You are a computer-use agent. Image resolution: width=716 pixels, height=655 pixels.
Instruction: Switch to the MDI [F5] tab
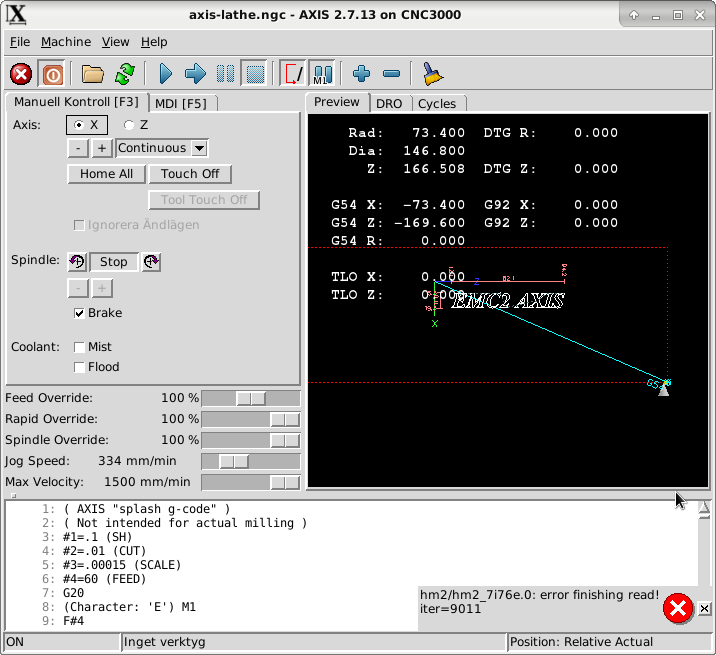point(181,104)
